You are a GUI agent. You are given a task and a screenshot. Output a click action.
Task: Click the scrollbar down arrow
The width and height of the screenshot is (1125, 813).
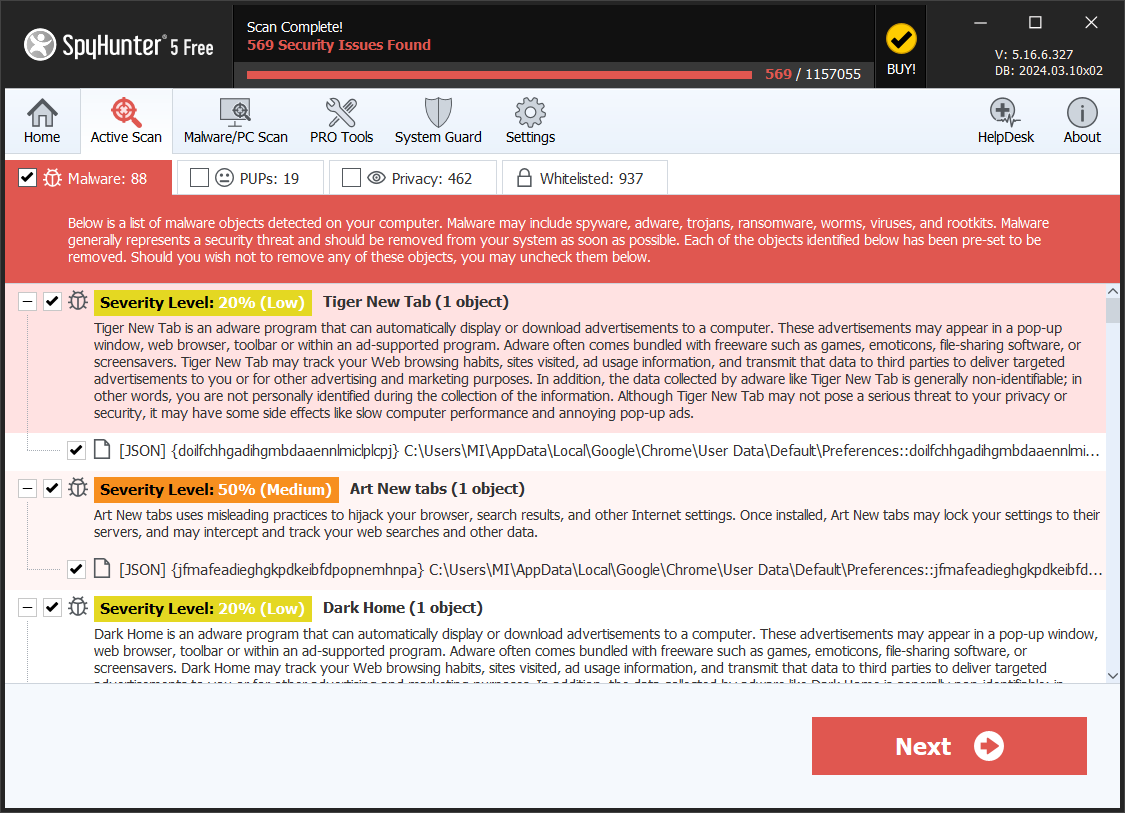pyautogui.click(x=1113, y=676)
